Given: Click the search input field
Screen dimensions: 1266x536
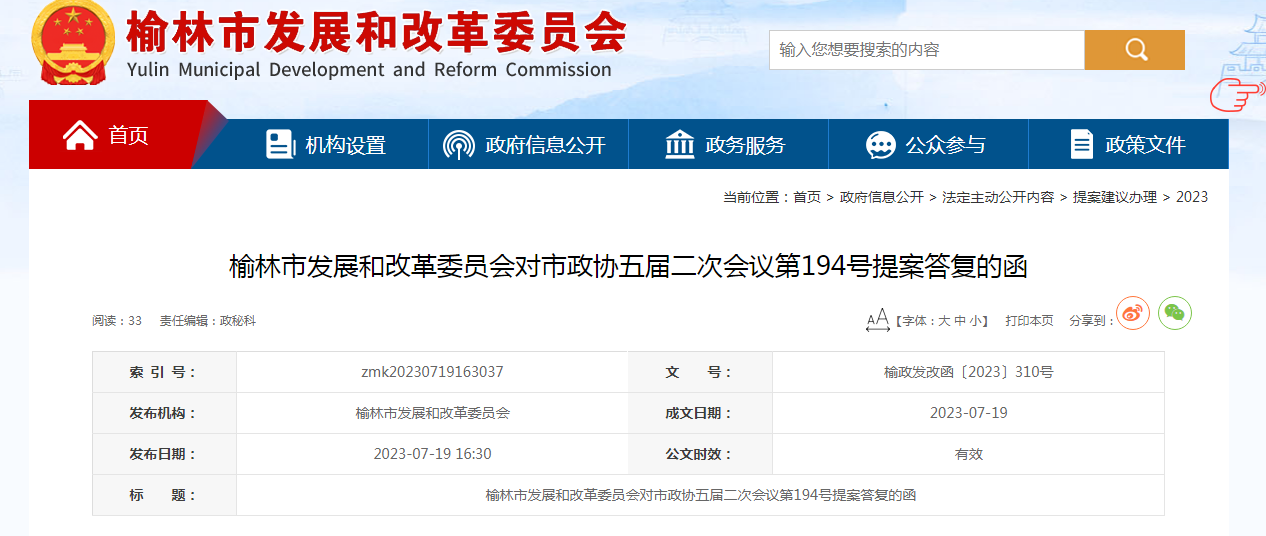Looking at the screenshot, I should [x=926, y=50].
